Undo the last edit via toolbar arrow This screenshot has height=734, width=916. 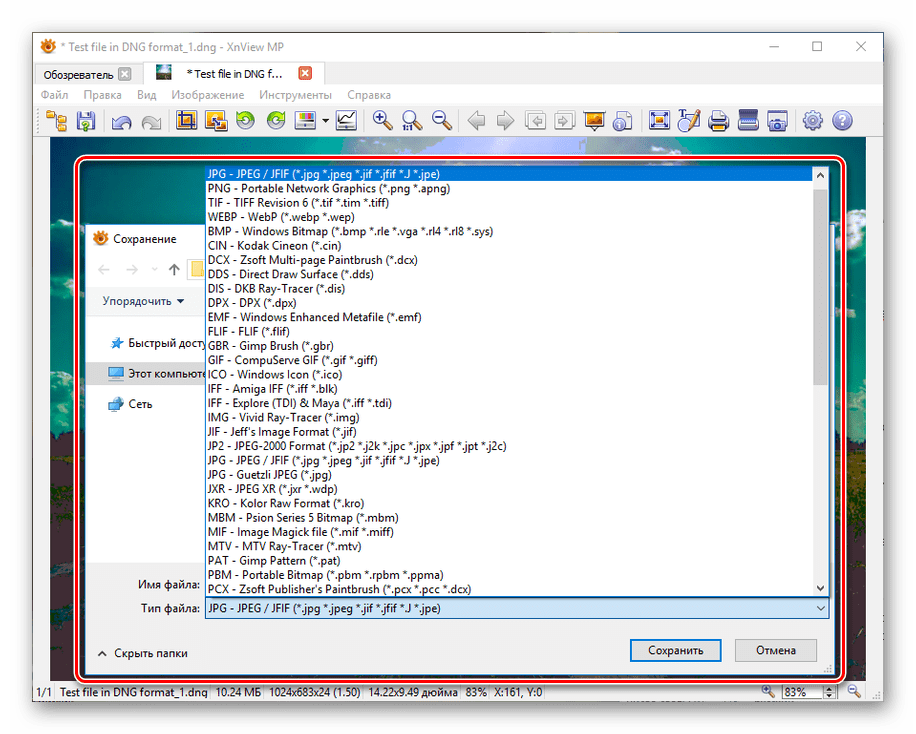pyautogui.click(x=122, y=122)
